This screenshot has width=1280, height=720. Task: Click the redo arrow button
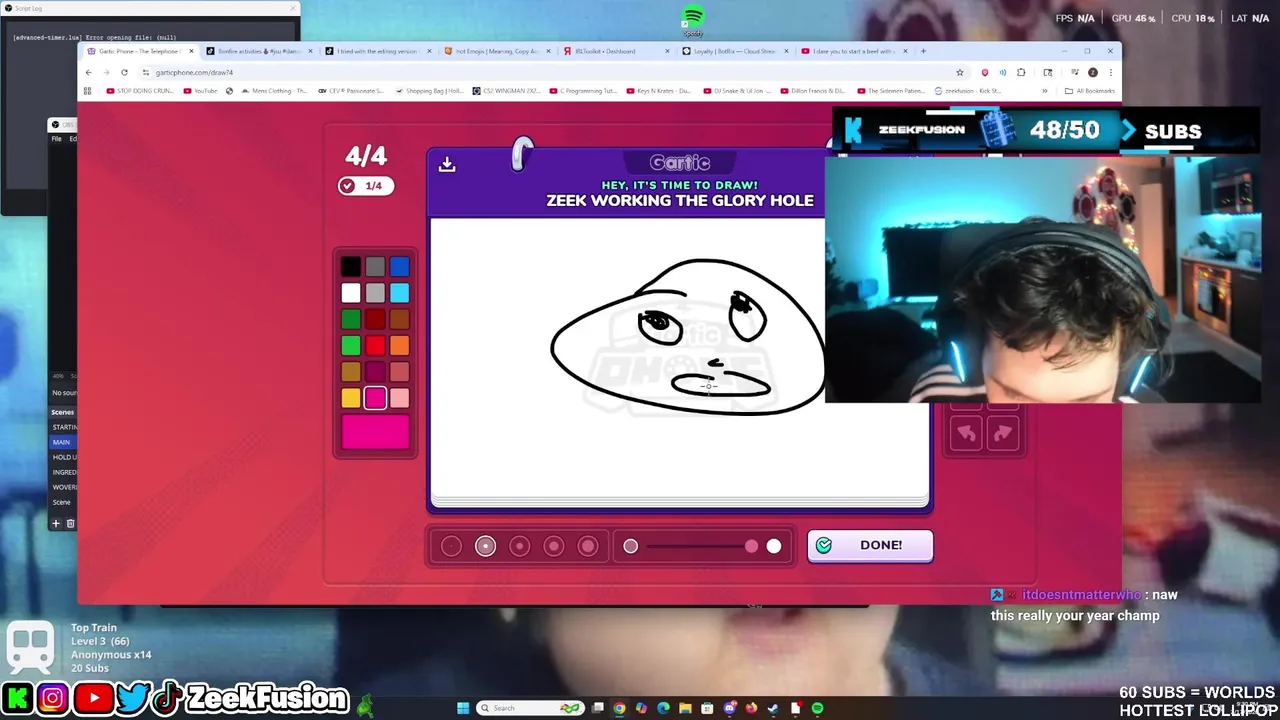[1003, 433]
